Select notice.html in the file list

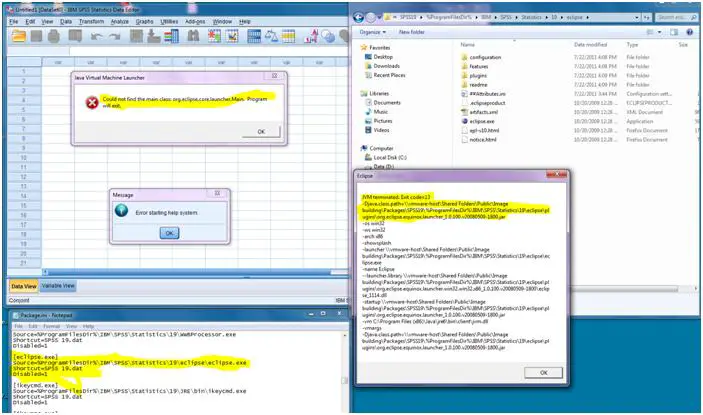coord(479,140)
